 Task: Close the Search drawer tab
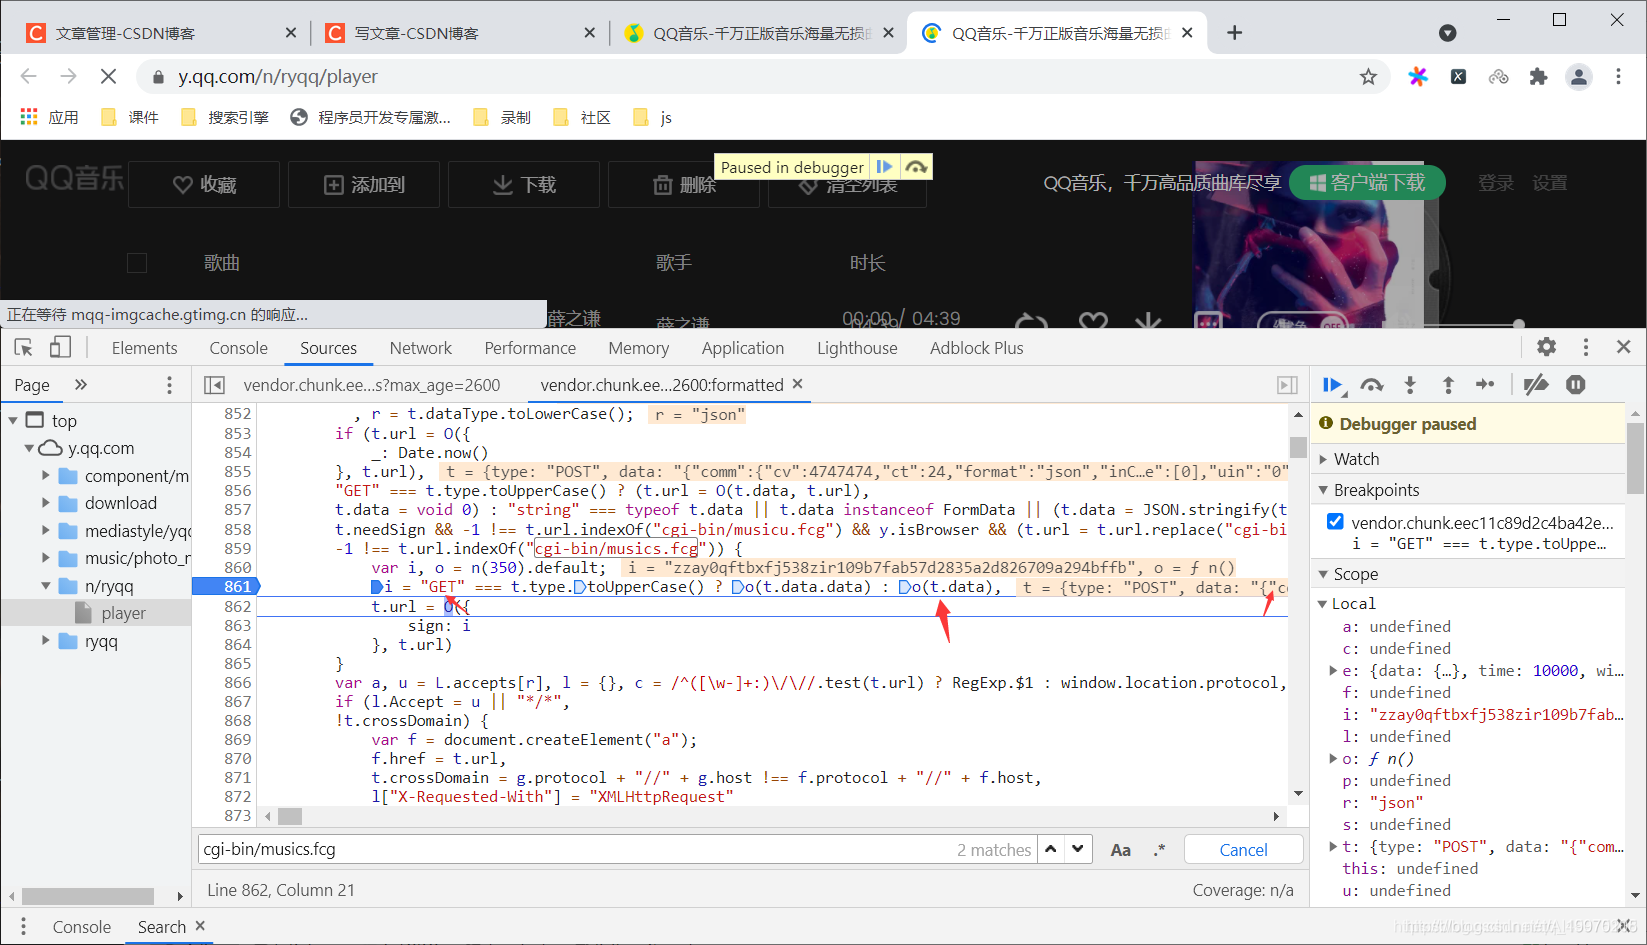tap(200, 926)
